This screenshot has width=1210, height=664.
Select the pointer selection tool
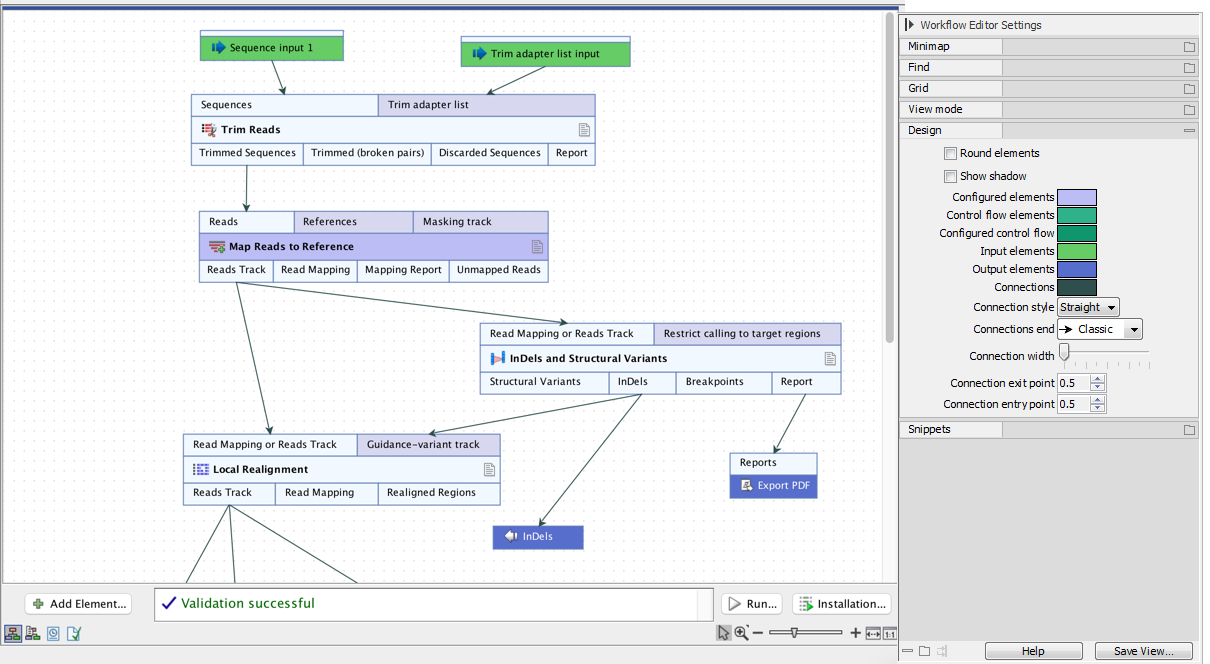[724, 632]
